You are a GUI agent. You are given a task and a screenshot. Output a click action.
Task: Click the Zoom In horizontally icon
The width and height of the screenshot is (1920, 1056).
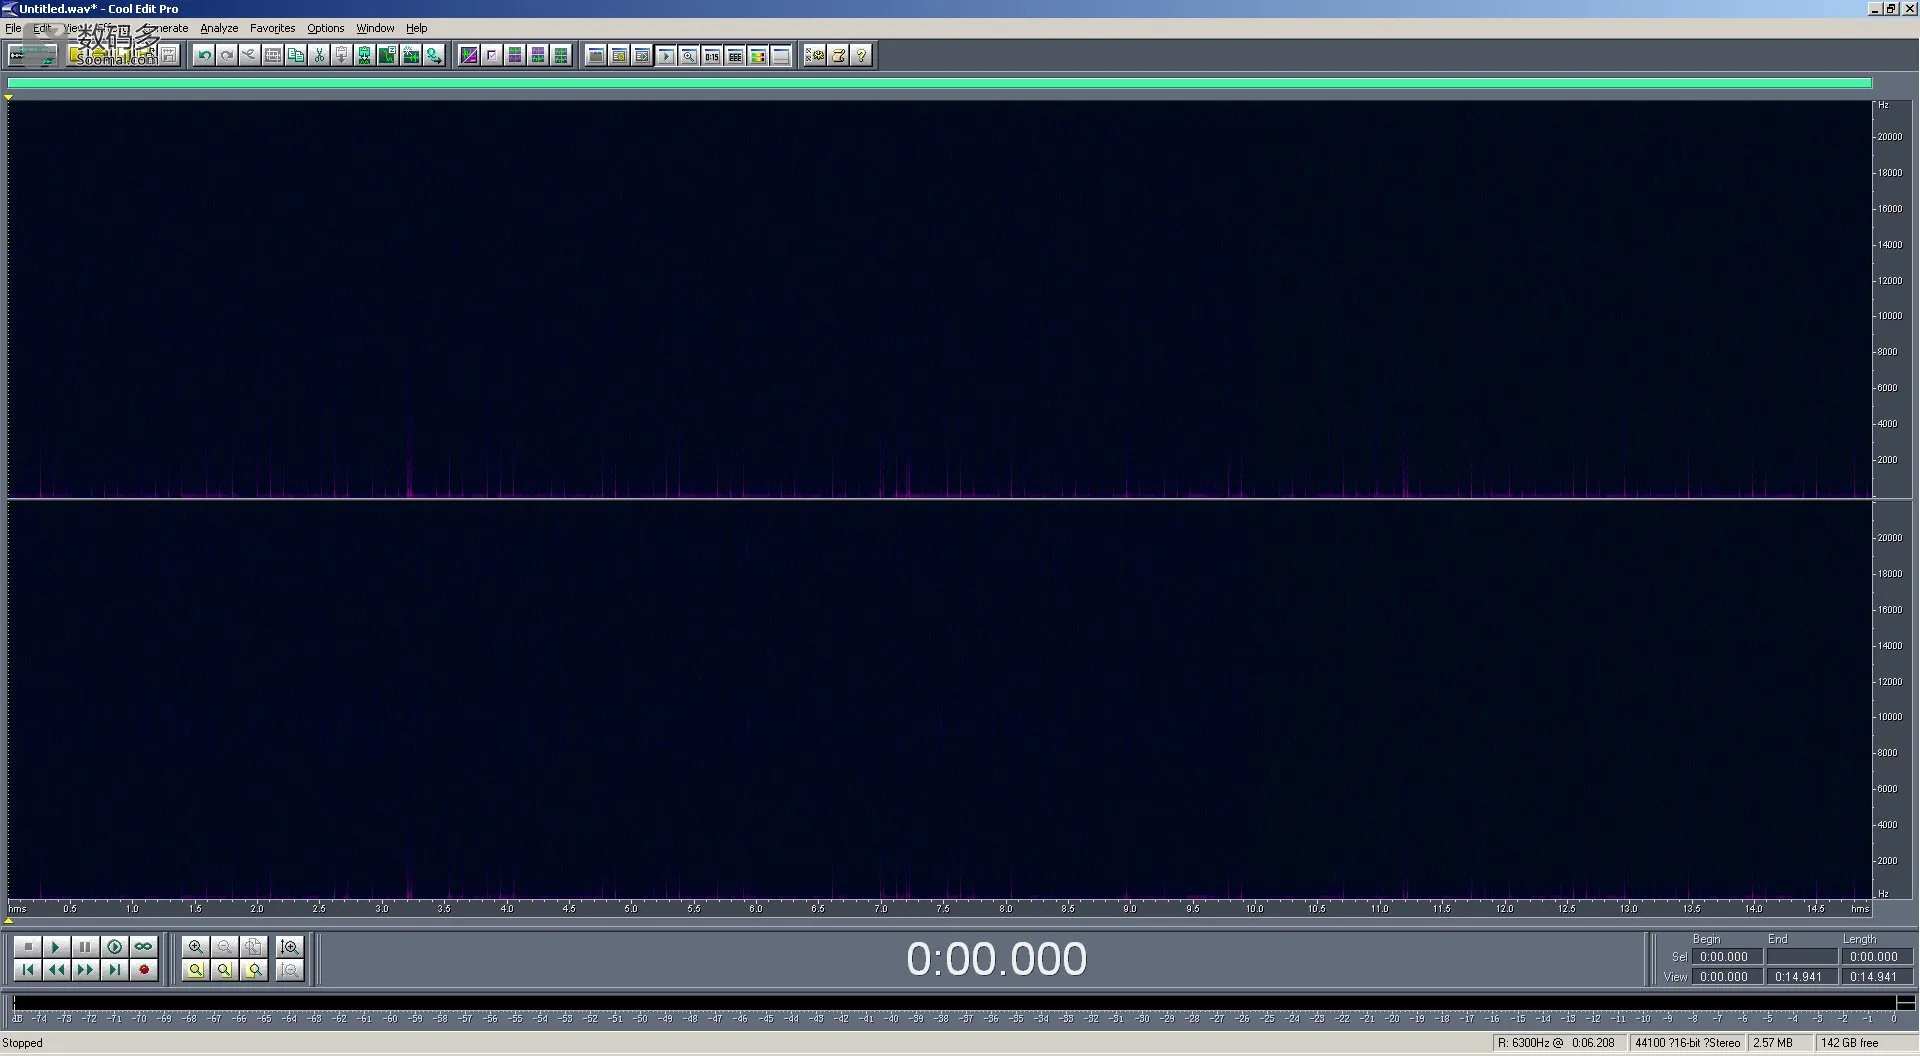pos(196,946)
